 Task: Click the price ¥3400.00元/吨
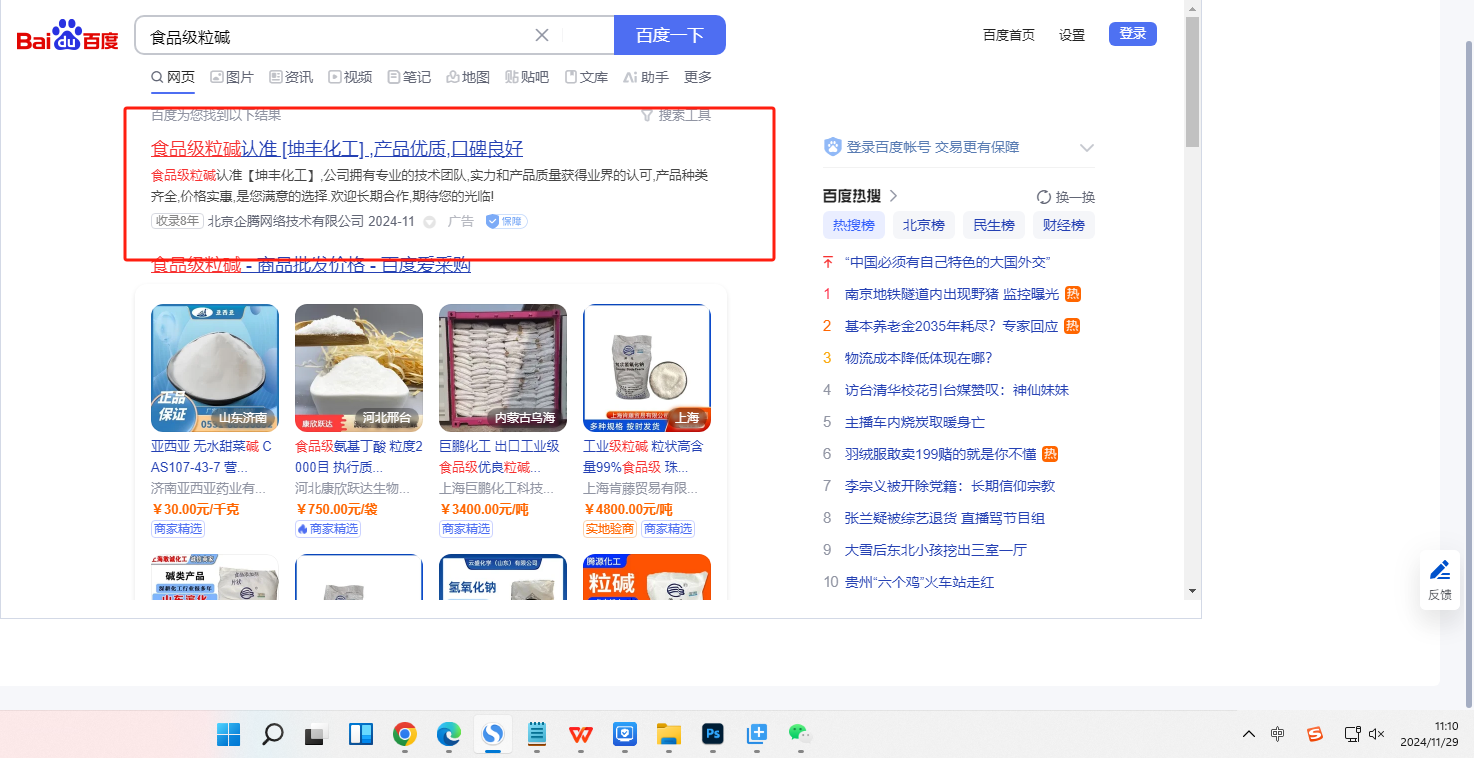pos(484,509)
